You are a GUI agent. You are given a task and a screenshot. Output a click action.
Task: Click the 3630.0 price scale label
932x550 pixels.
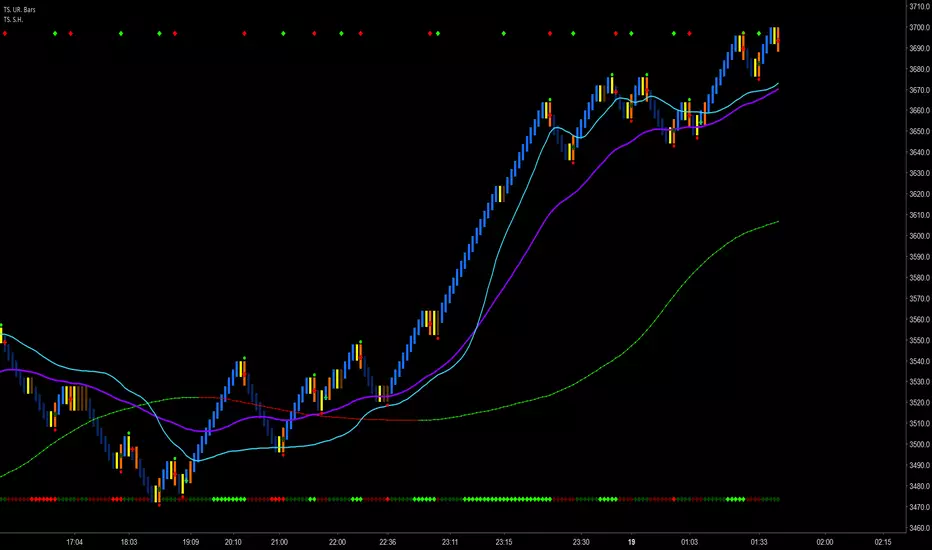click(920, 173)
